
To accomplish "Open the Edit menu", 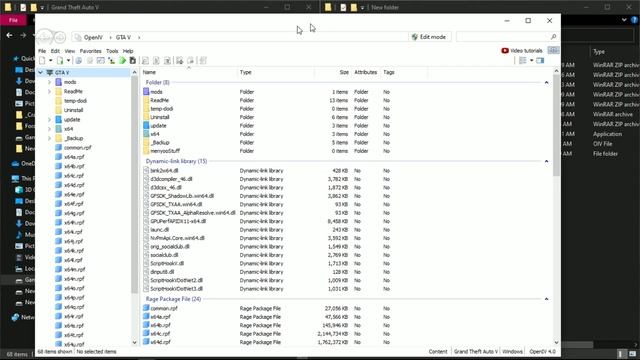I will (55, 51).
